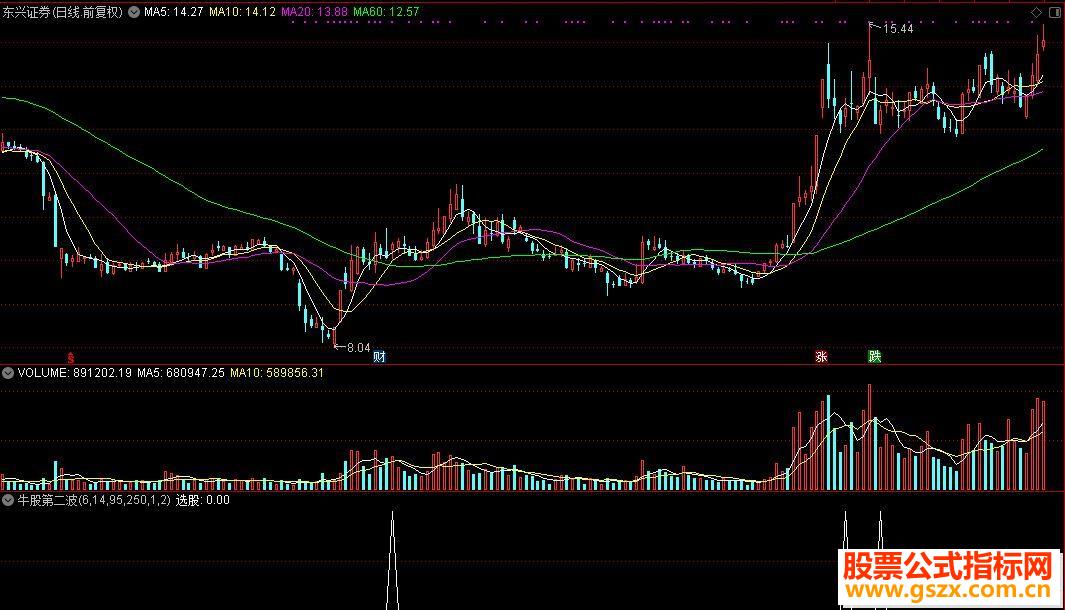This screenshot has width=1065, height=610.
Task: Open dropdown arrow beside 东兴证券 title
Action: click(134, 12)
